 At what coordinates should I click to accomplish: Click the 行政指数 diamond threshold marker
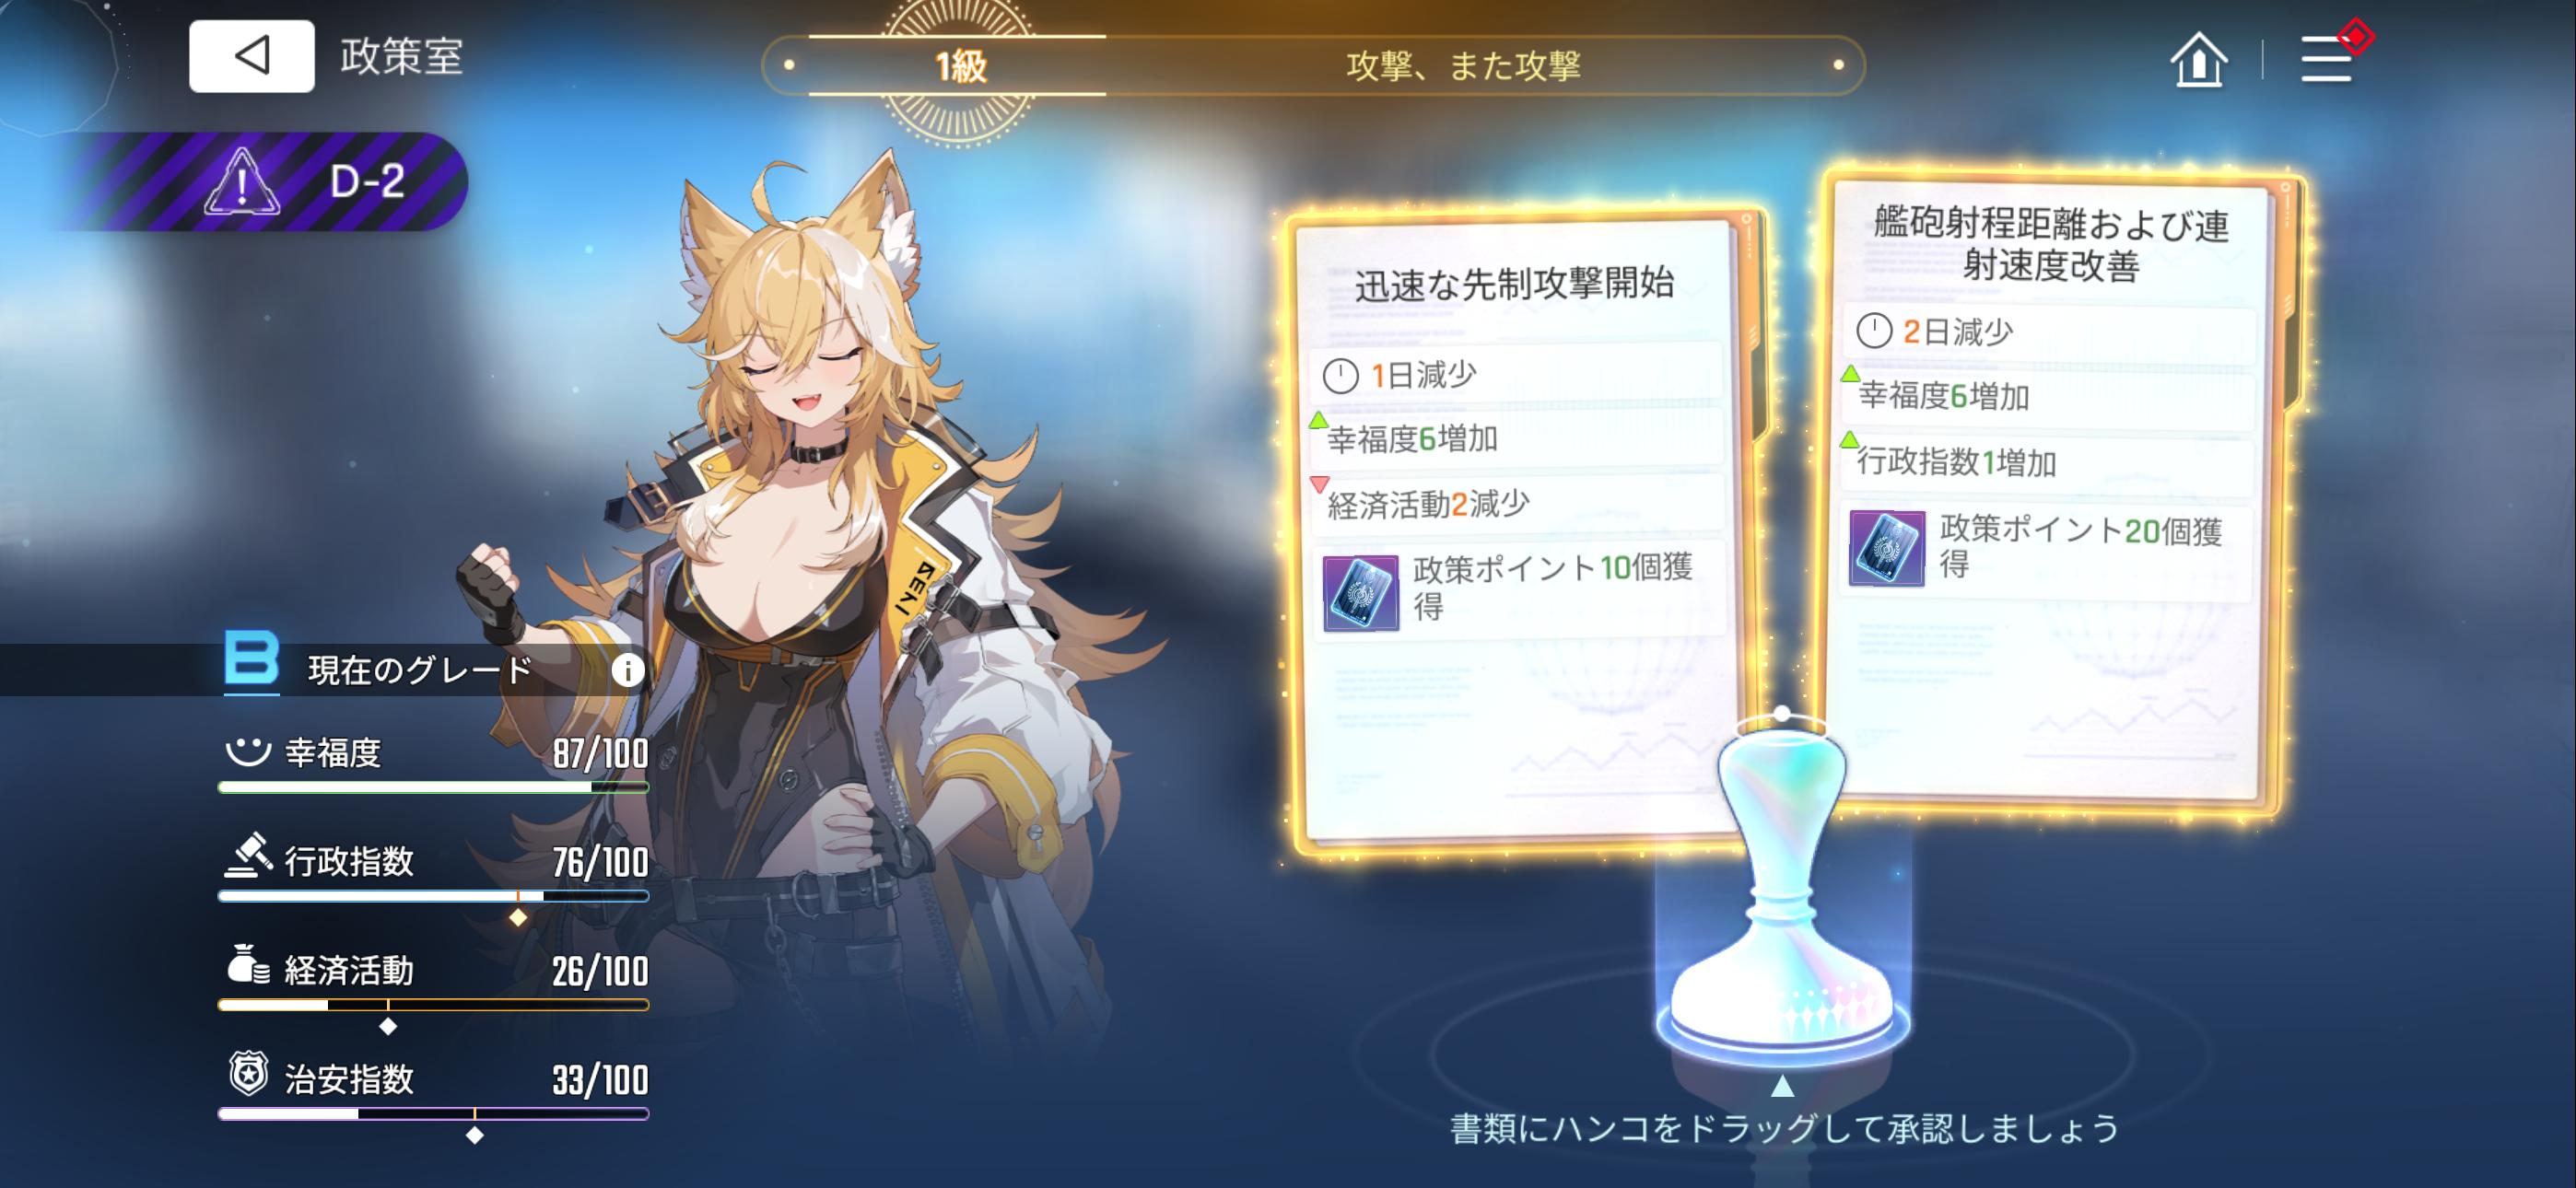[x=518, y=917]
